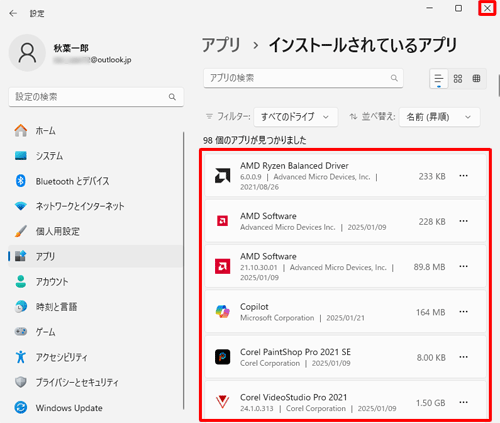Image resolution: width=500 pixels, height=423 pixels.
Task: Open アカウント settings
Action: pyautogui.click(x=95, y=282)
